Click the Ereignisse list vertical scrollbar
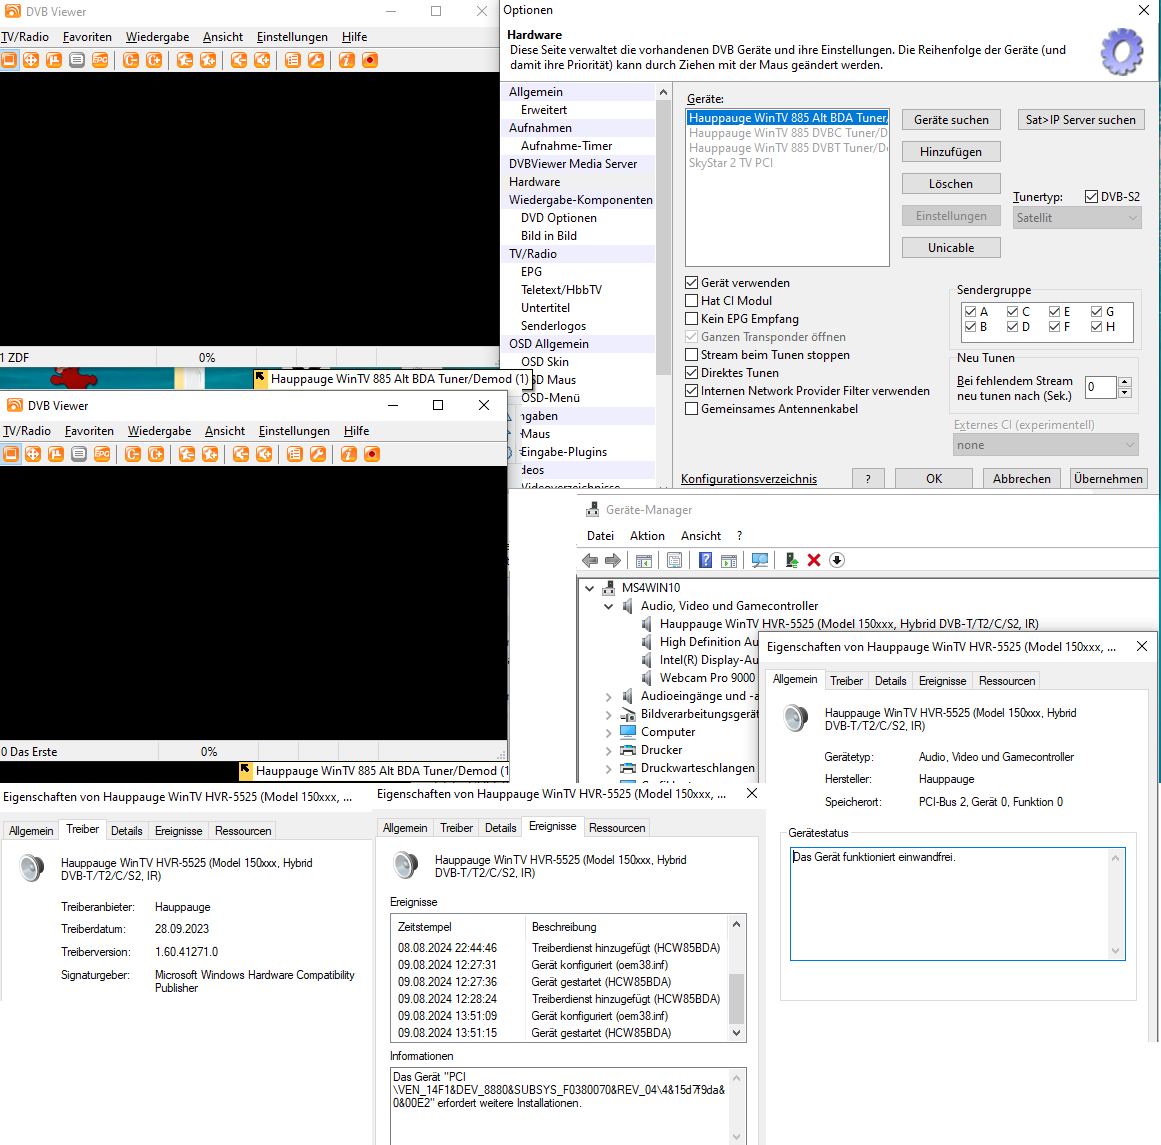The width and height of the screenshot is (1161, 1145). (x=736, y=978)
